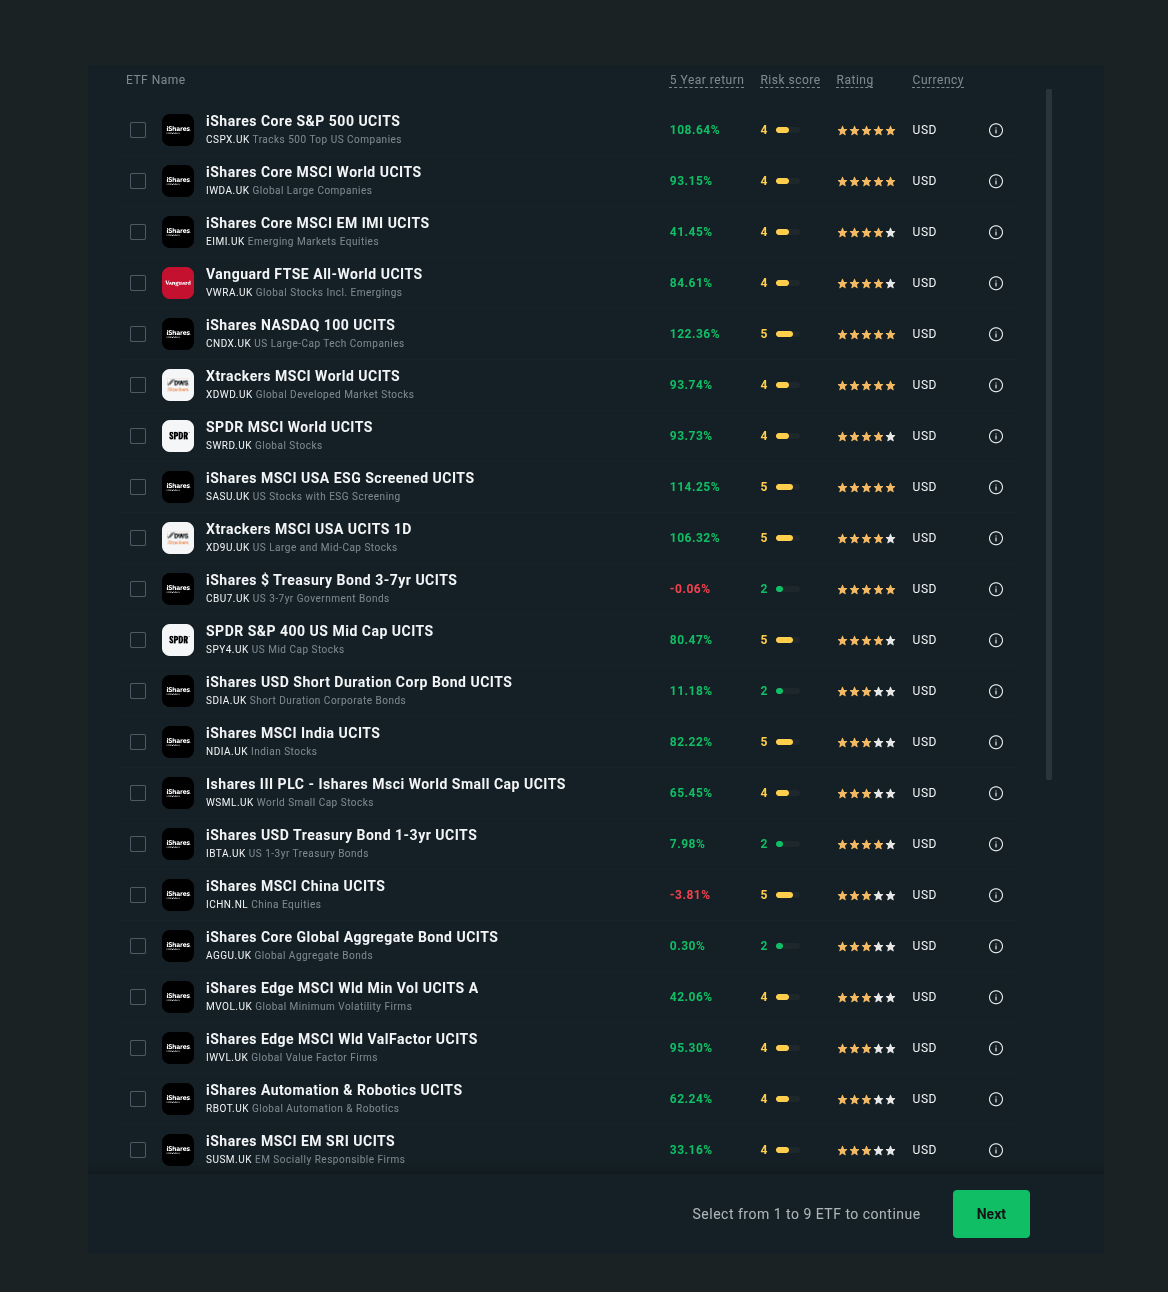Click the Risk score column header
Viewport: 1168px width, 1292px height.
click(x=790, y=80)
